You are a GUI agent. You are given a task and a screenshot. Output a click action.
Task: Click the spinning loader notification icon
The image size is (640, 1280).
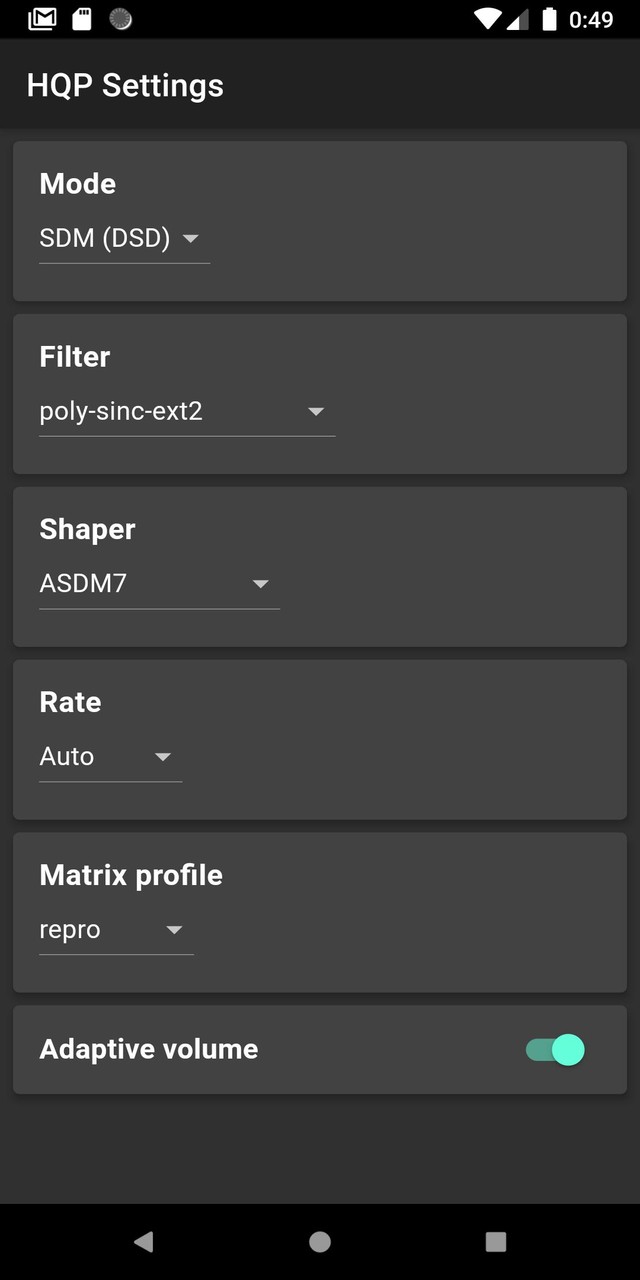point(120,18)
